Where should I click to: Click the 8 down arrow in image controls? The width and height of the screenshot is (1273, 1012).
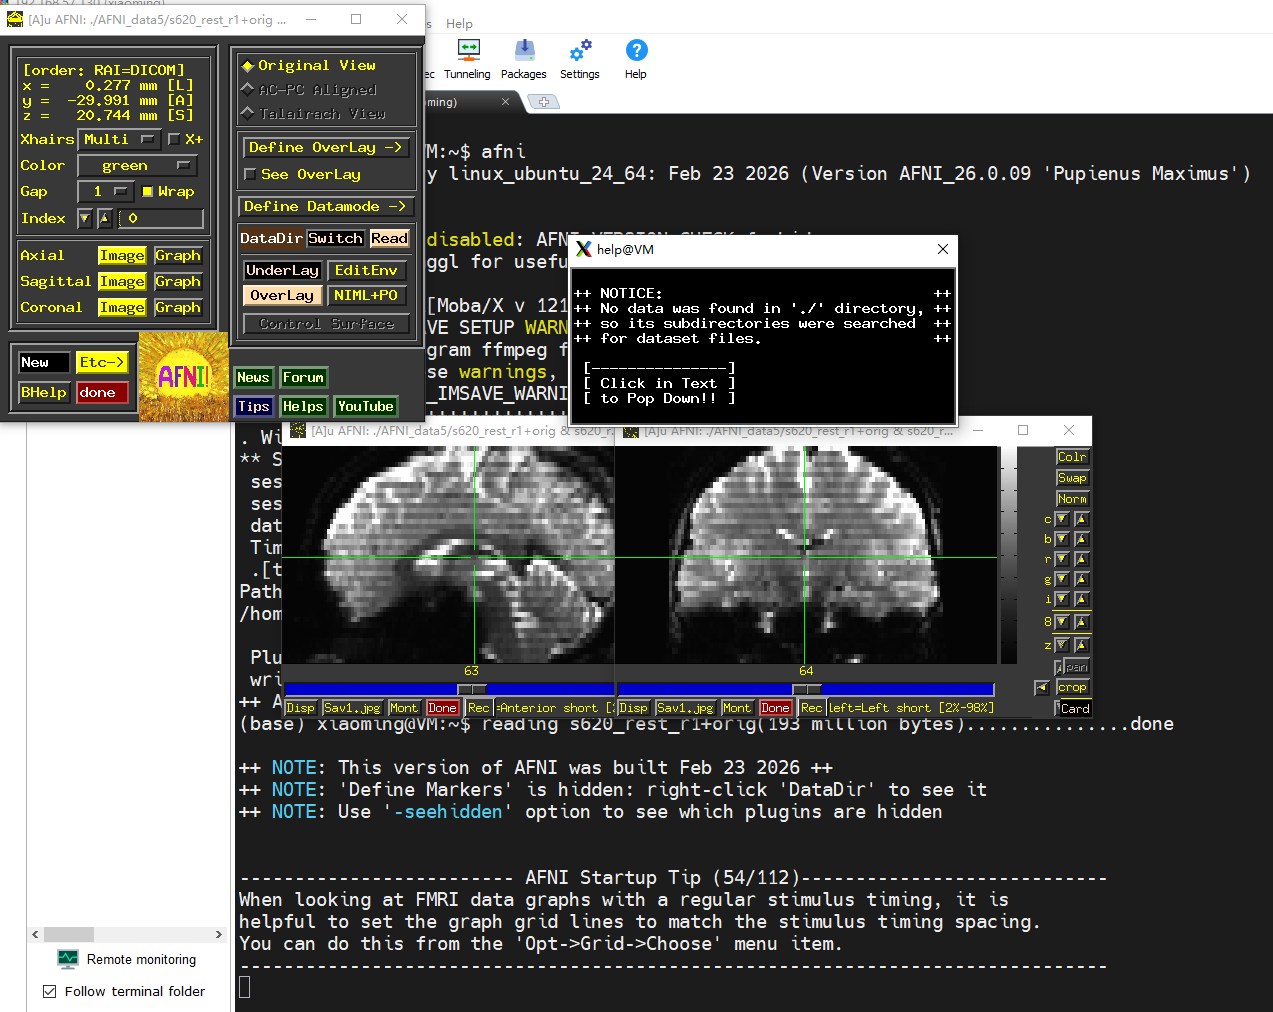(x=1062, y=622)
